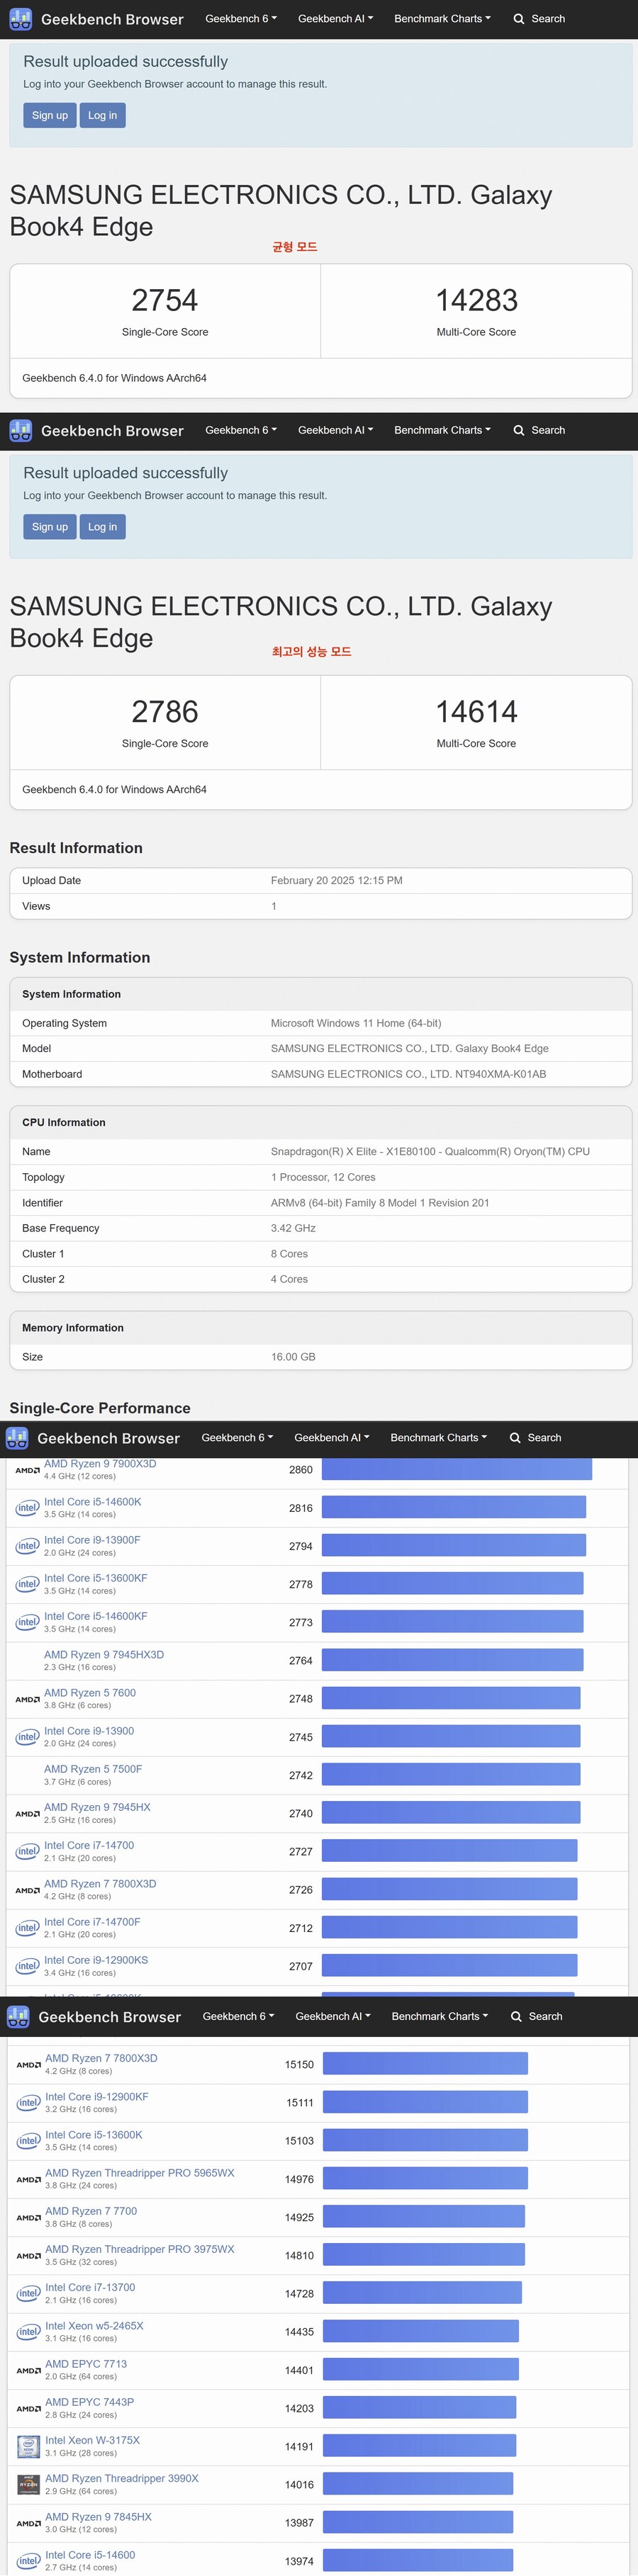The image size is (638, 2576).
Task: Click the Geekbench logo icon in the topmost navbar
Action: (21, 19)
